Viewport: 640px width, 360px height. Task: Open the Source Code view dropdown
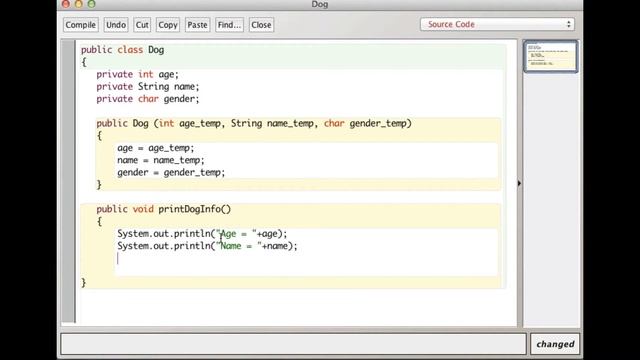click(498, 24)
